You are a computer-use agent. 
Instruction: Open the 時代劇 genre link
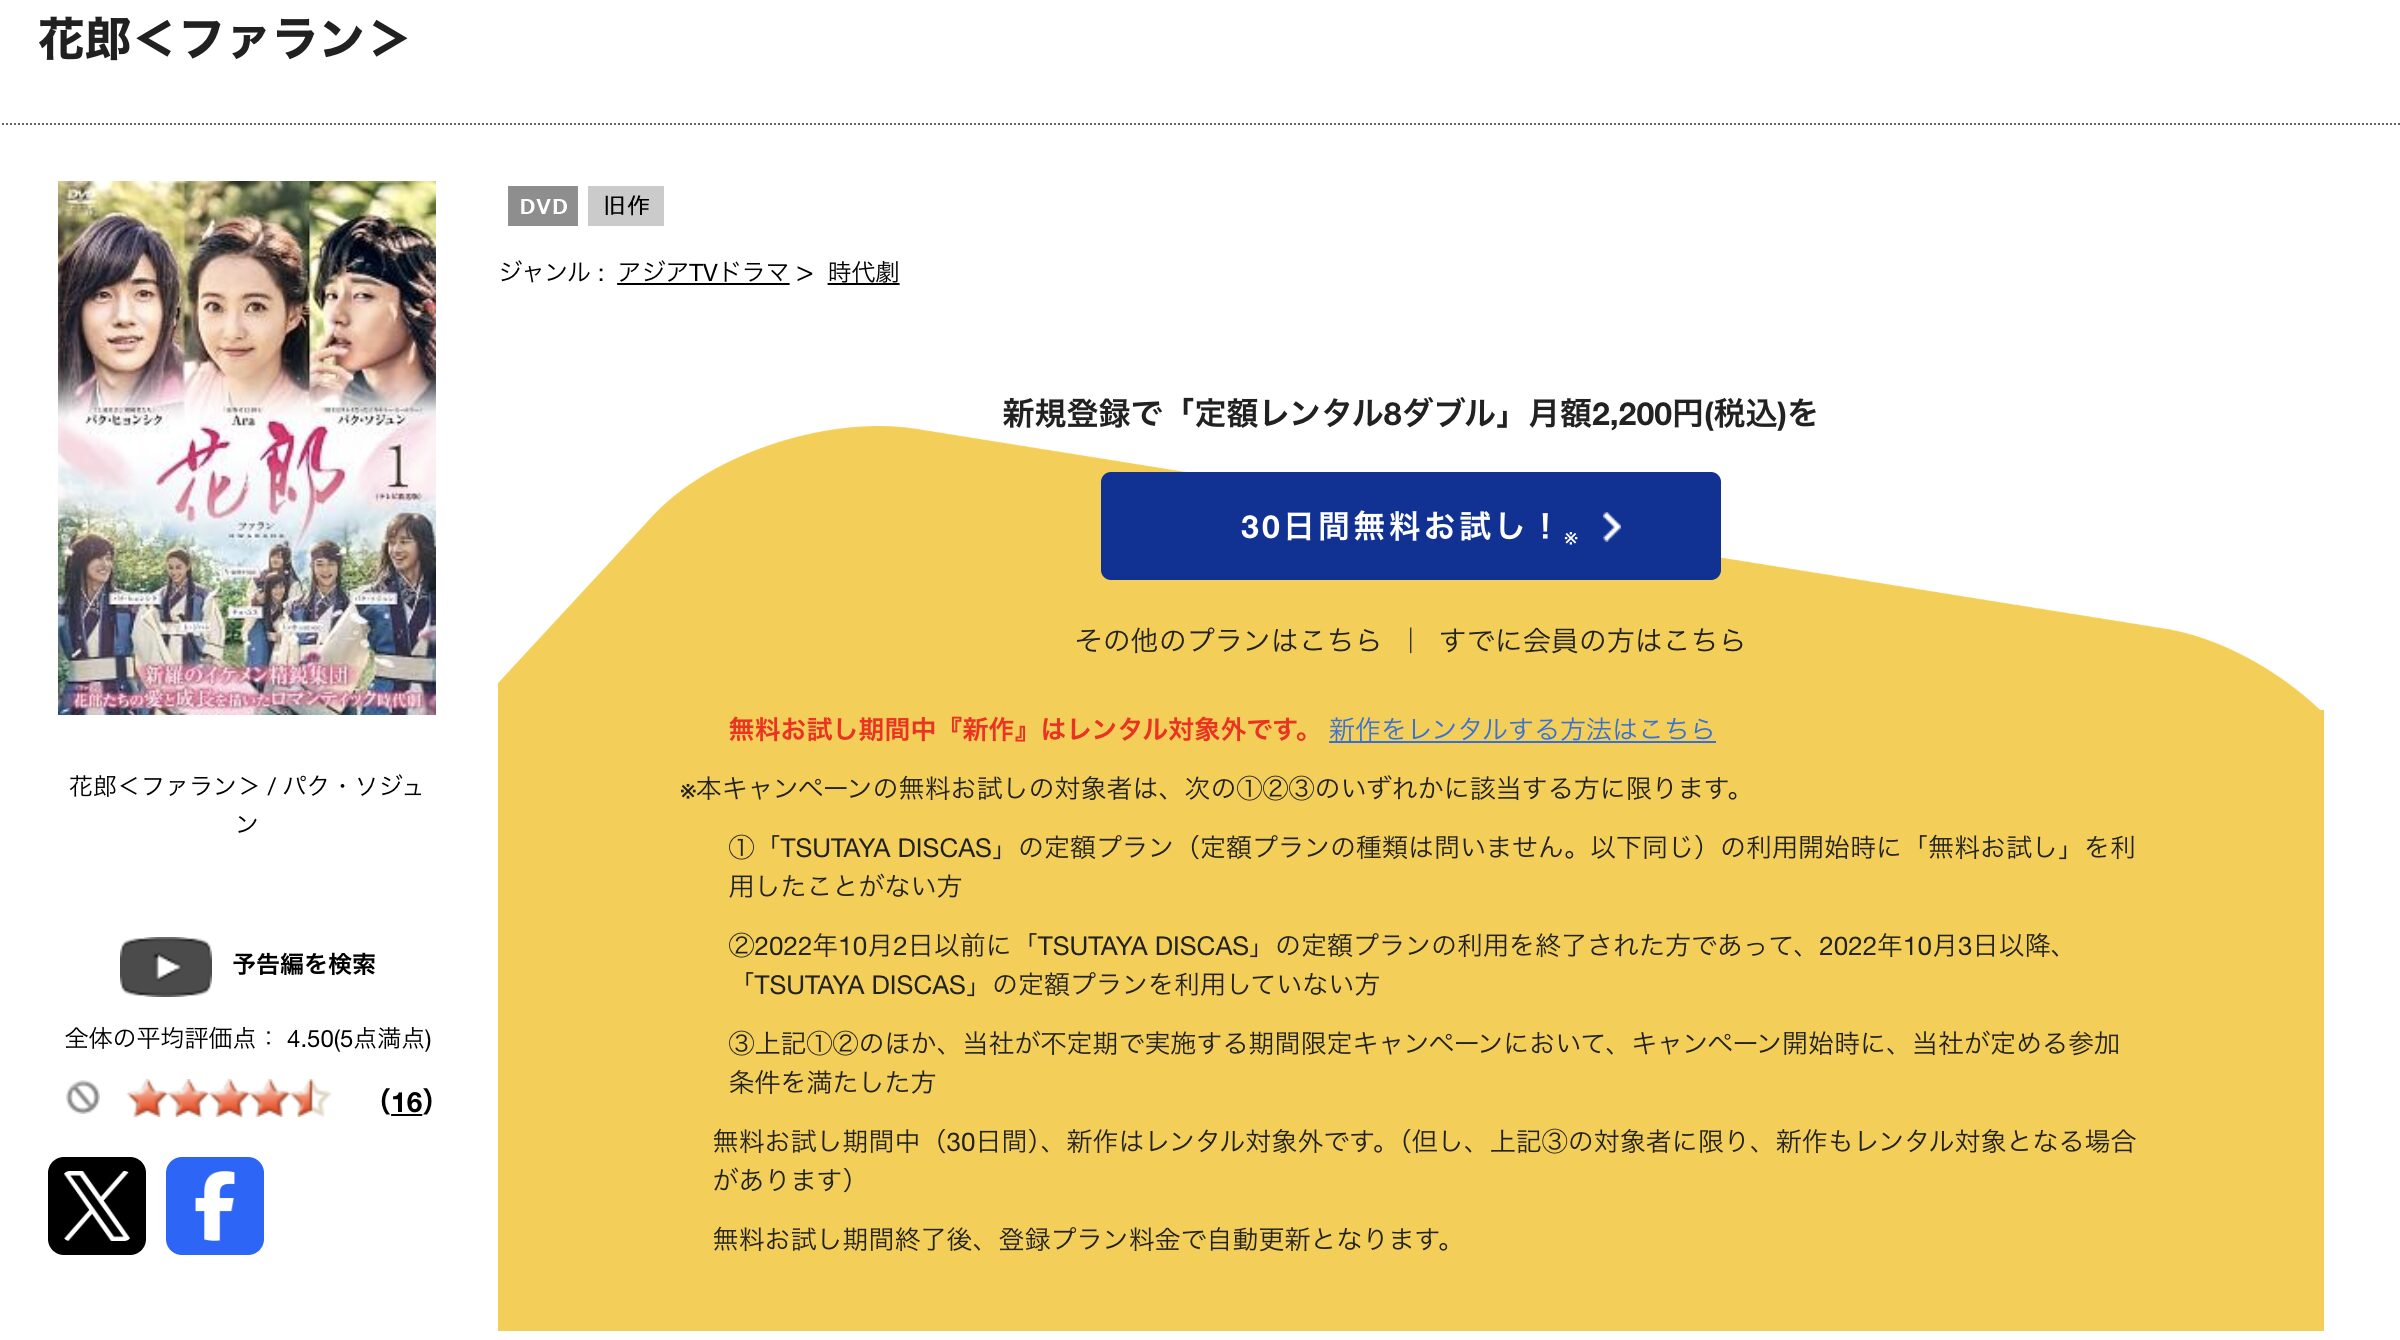[863, 272]
